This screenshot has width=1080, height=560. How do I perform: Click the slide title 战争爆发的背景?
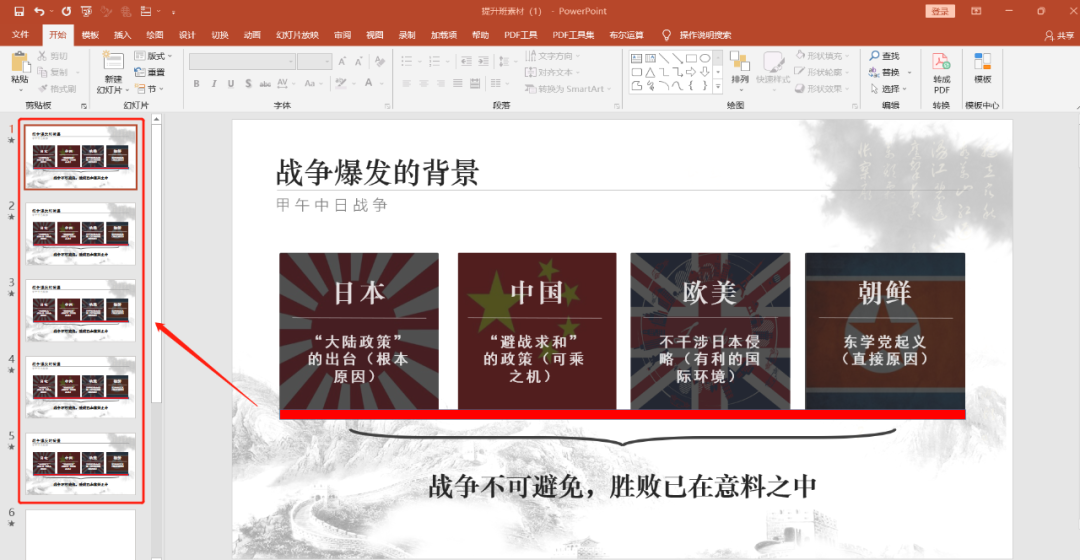click(377, 172)
